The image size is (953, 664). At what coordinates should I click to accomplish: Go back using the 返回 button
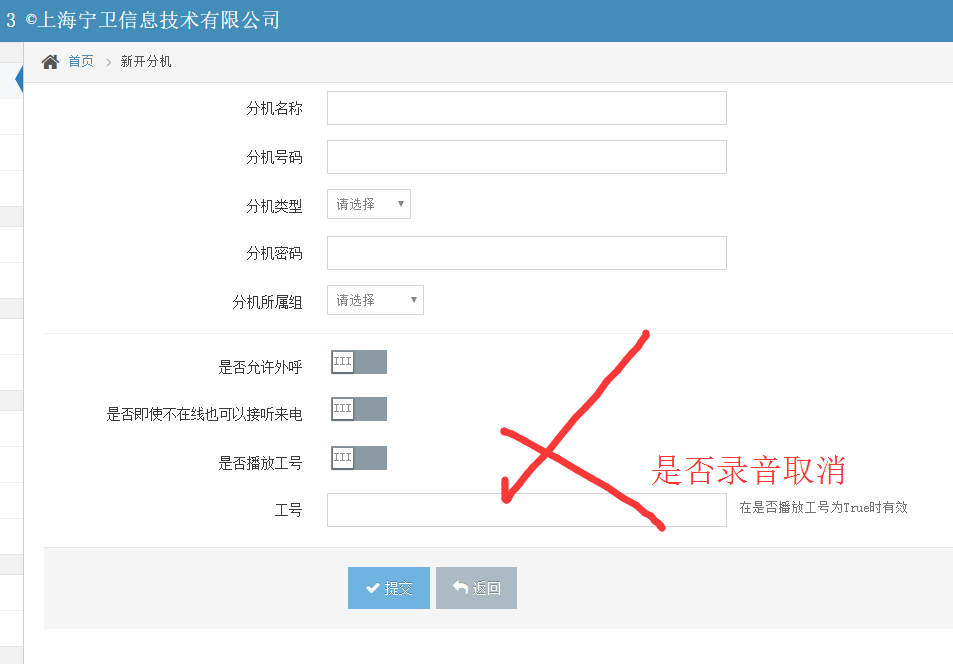pyautogui.click(x=476, y=588)
